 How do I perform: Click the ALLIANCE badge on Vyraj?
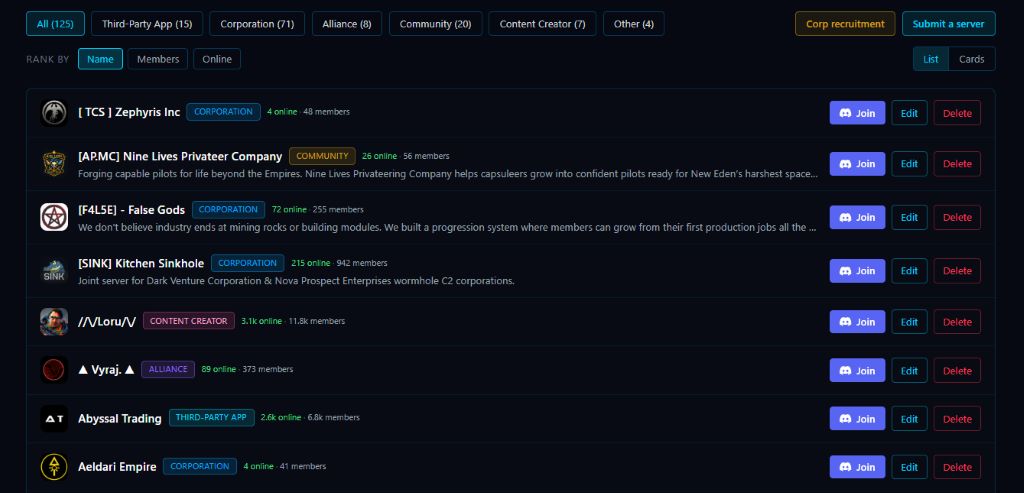coord(168,369)
